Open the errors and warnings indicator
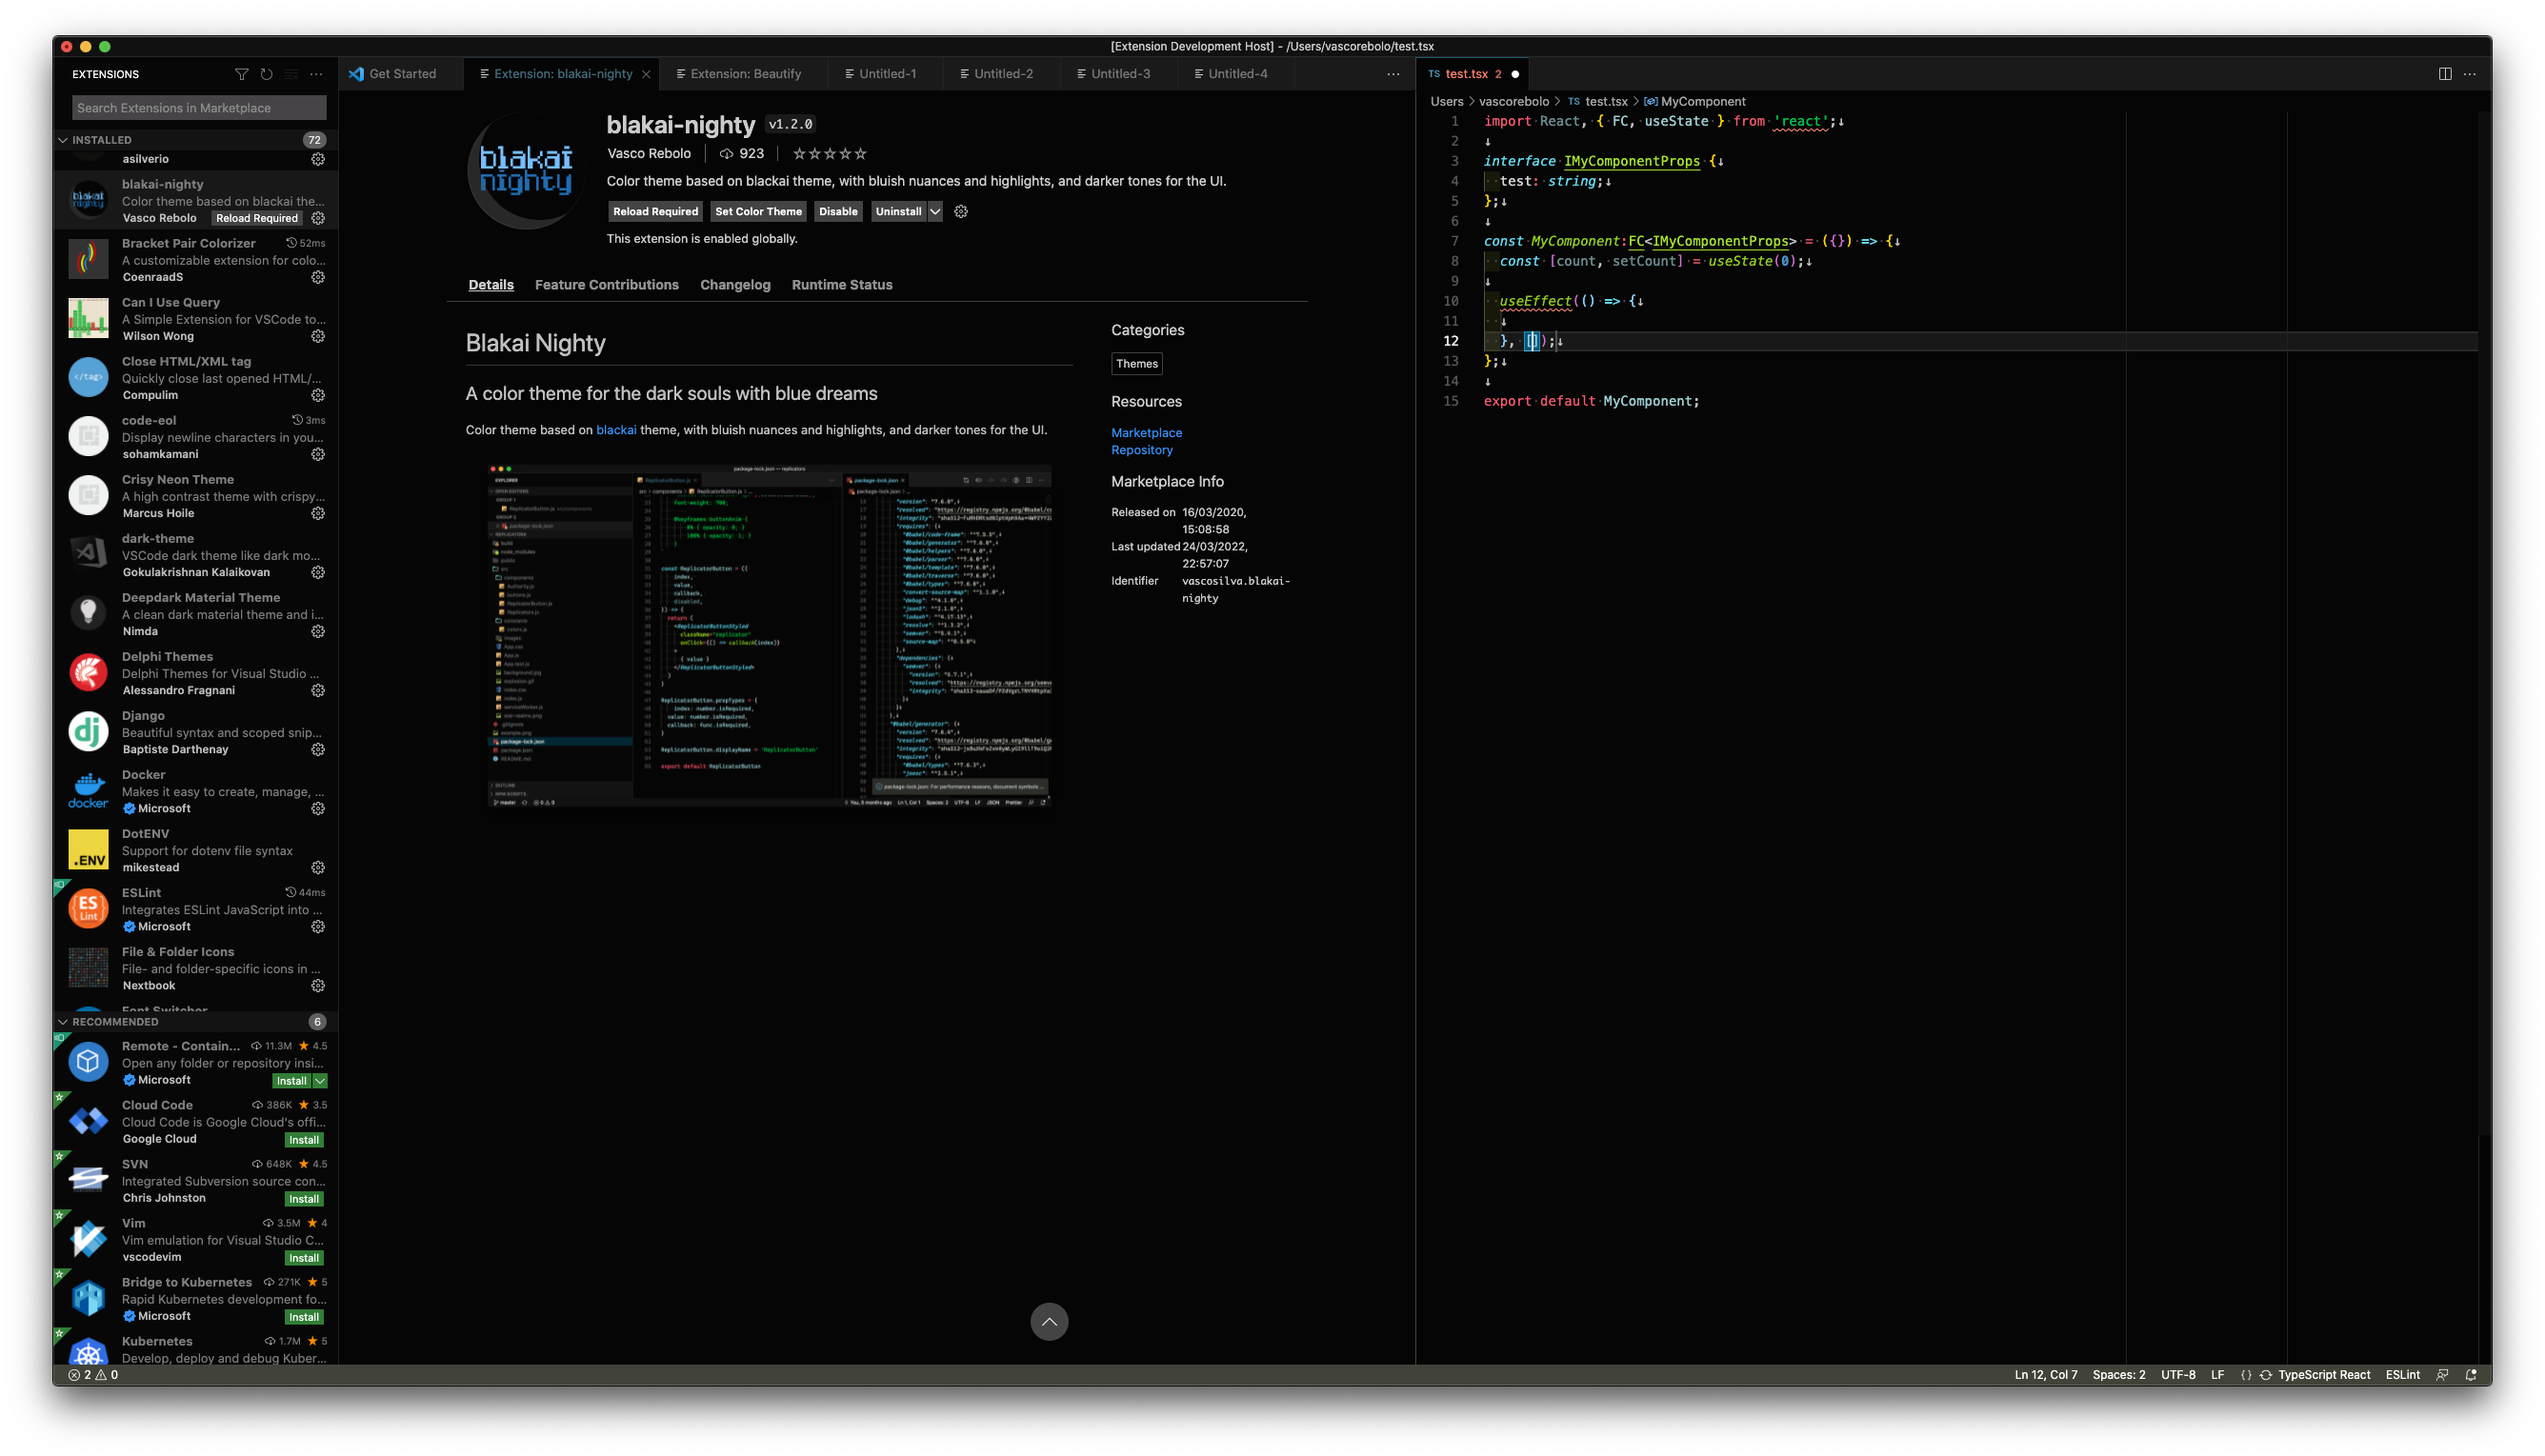Screen dimensions: 2545x1456 pos(93,1375)
